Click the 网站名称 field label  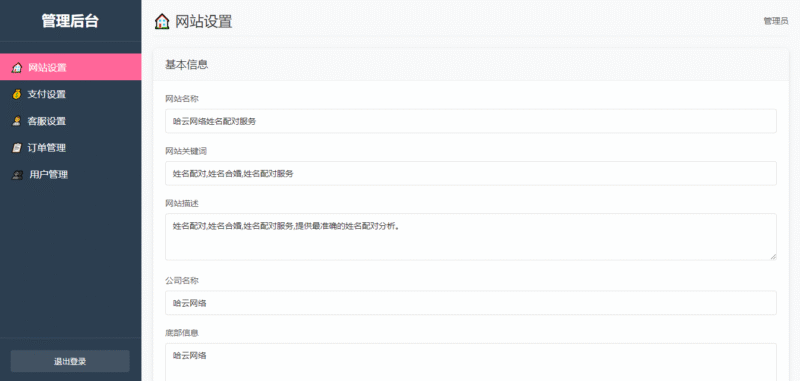182,98
